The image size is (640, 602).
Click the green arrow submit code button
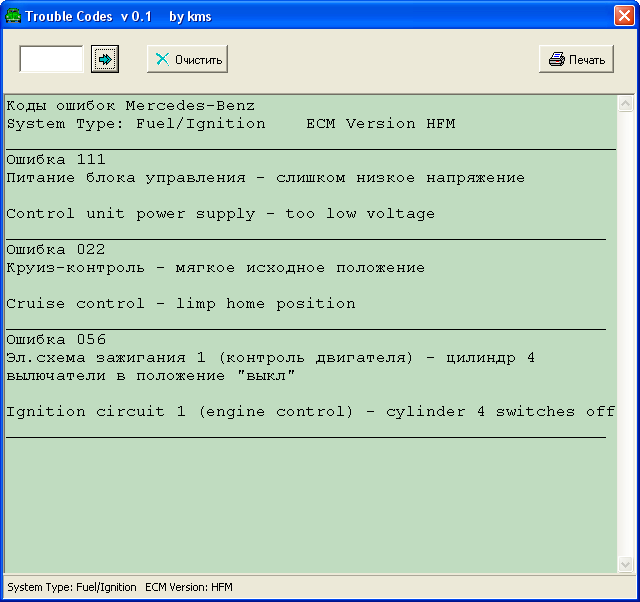(x=105, y=59)
